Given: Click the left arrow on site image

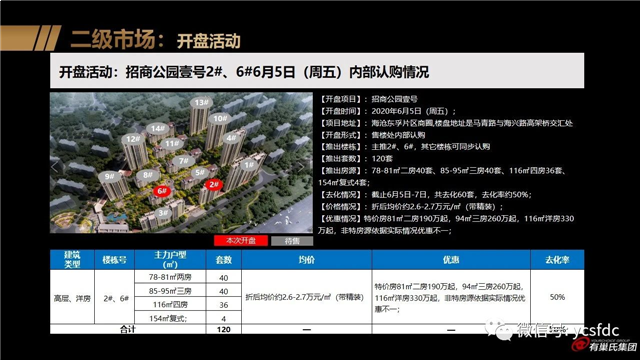Looking at the screenshot, I should 55,166.
